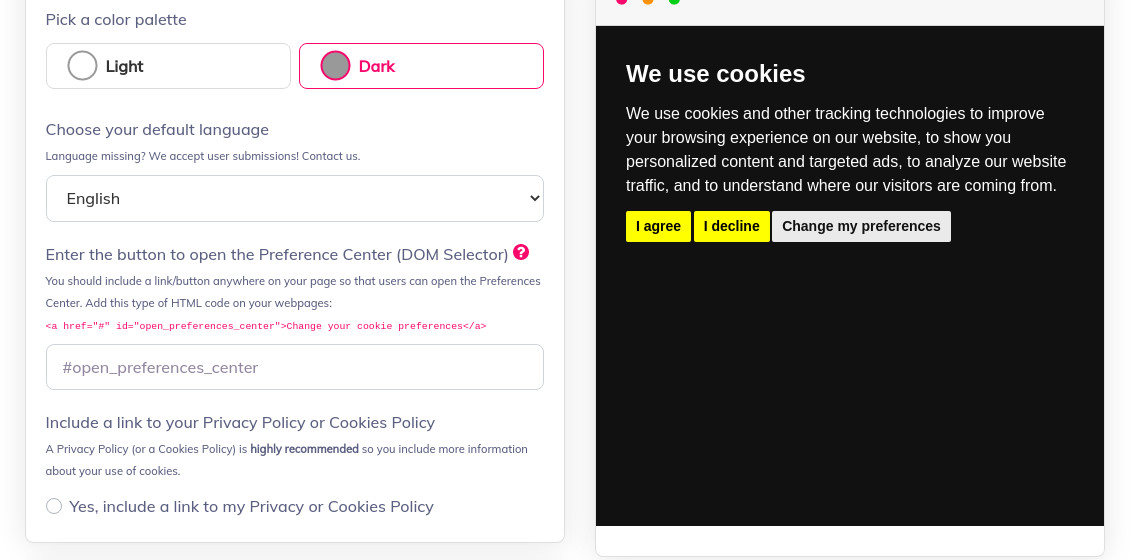1137x560 pixels.
Task: Click the label Yes, include a link to my Privacy or Cookies Policy
Action: pos(251,506)
